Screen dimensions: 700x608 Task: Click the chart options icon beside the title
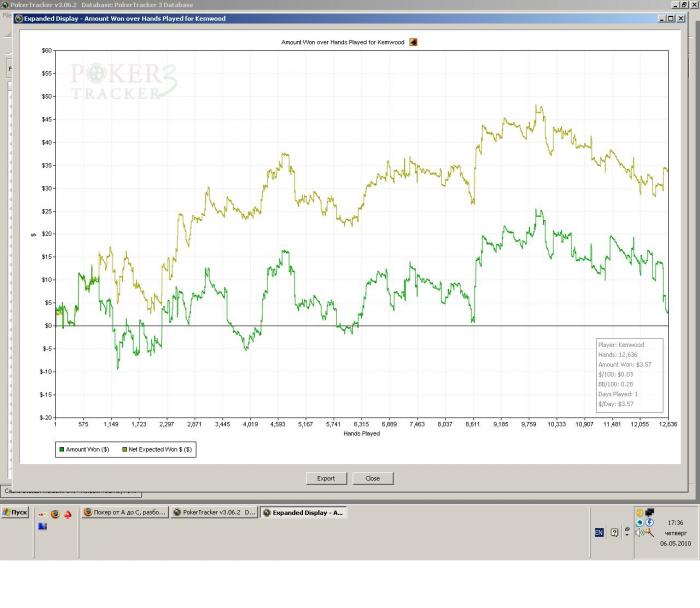tap(413, 42)
